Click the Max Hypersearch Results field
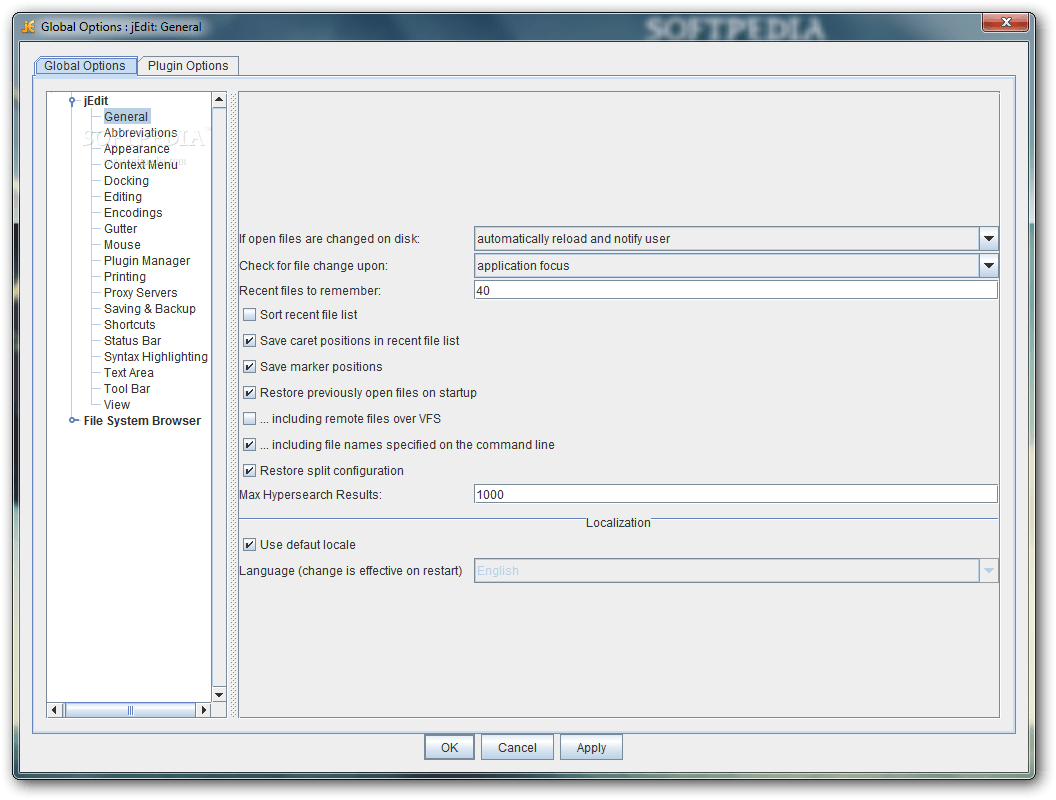 (735, 495)
